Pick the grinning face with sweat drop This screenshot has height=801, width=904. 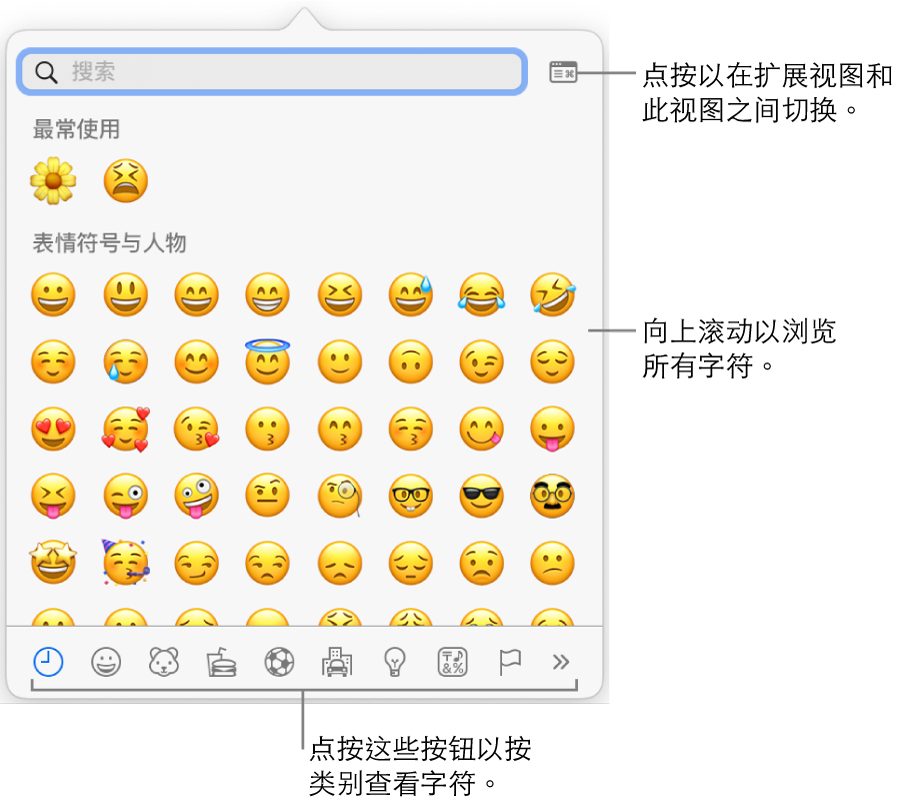point(410,295)
